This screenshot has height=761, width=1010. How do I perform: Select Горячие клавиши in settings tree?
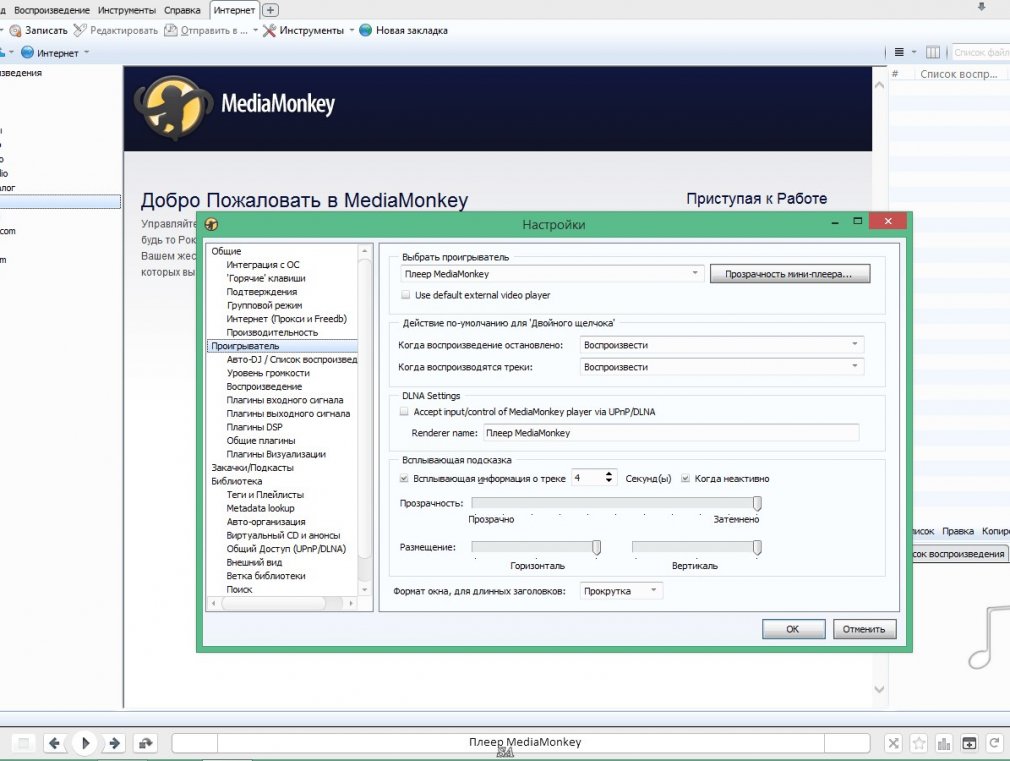(x=265, y=278)
